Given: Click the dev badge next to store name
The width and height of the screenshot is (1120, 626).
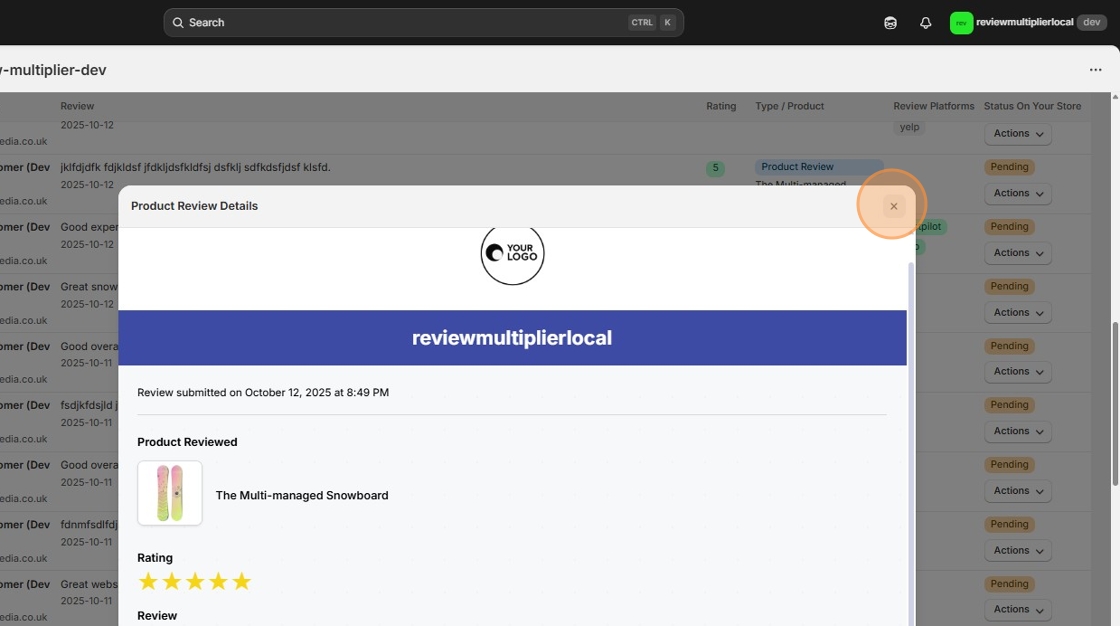Looking at the screenshot, I should 1091,22.
